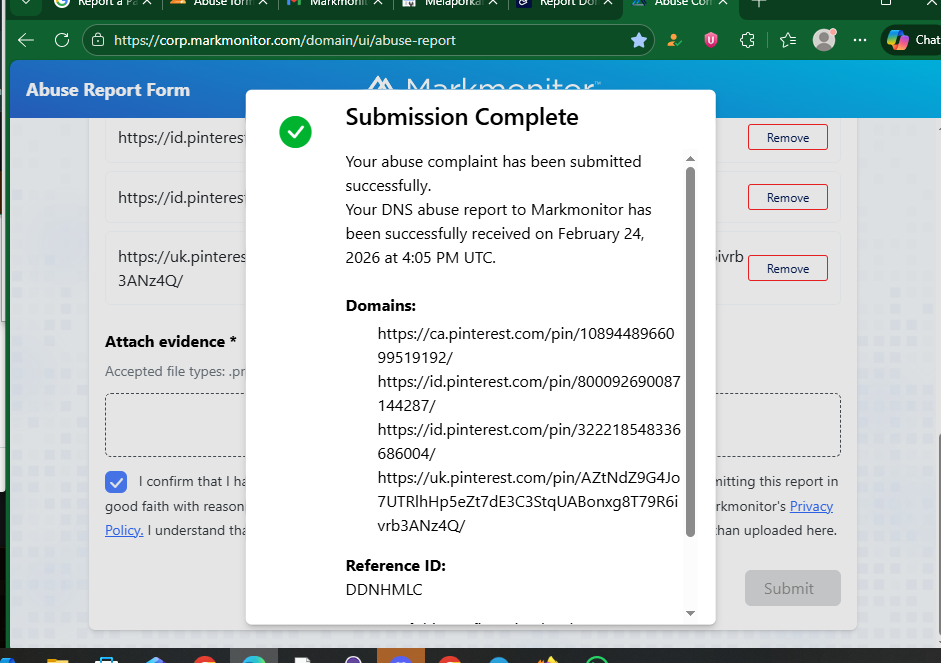
Task: Click the id.pinterest pin 322218548336 URL
Action: tap(529, 442)
